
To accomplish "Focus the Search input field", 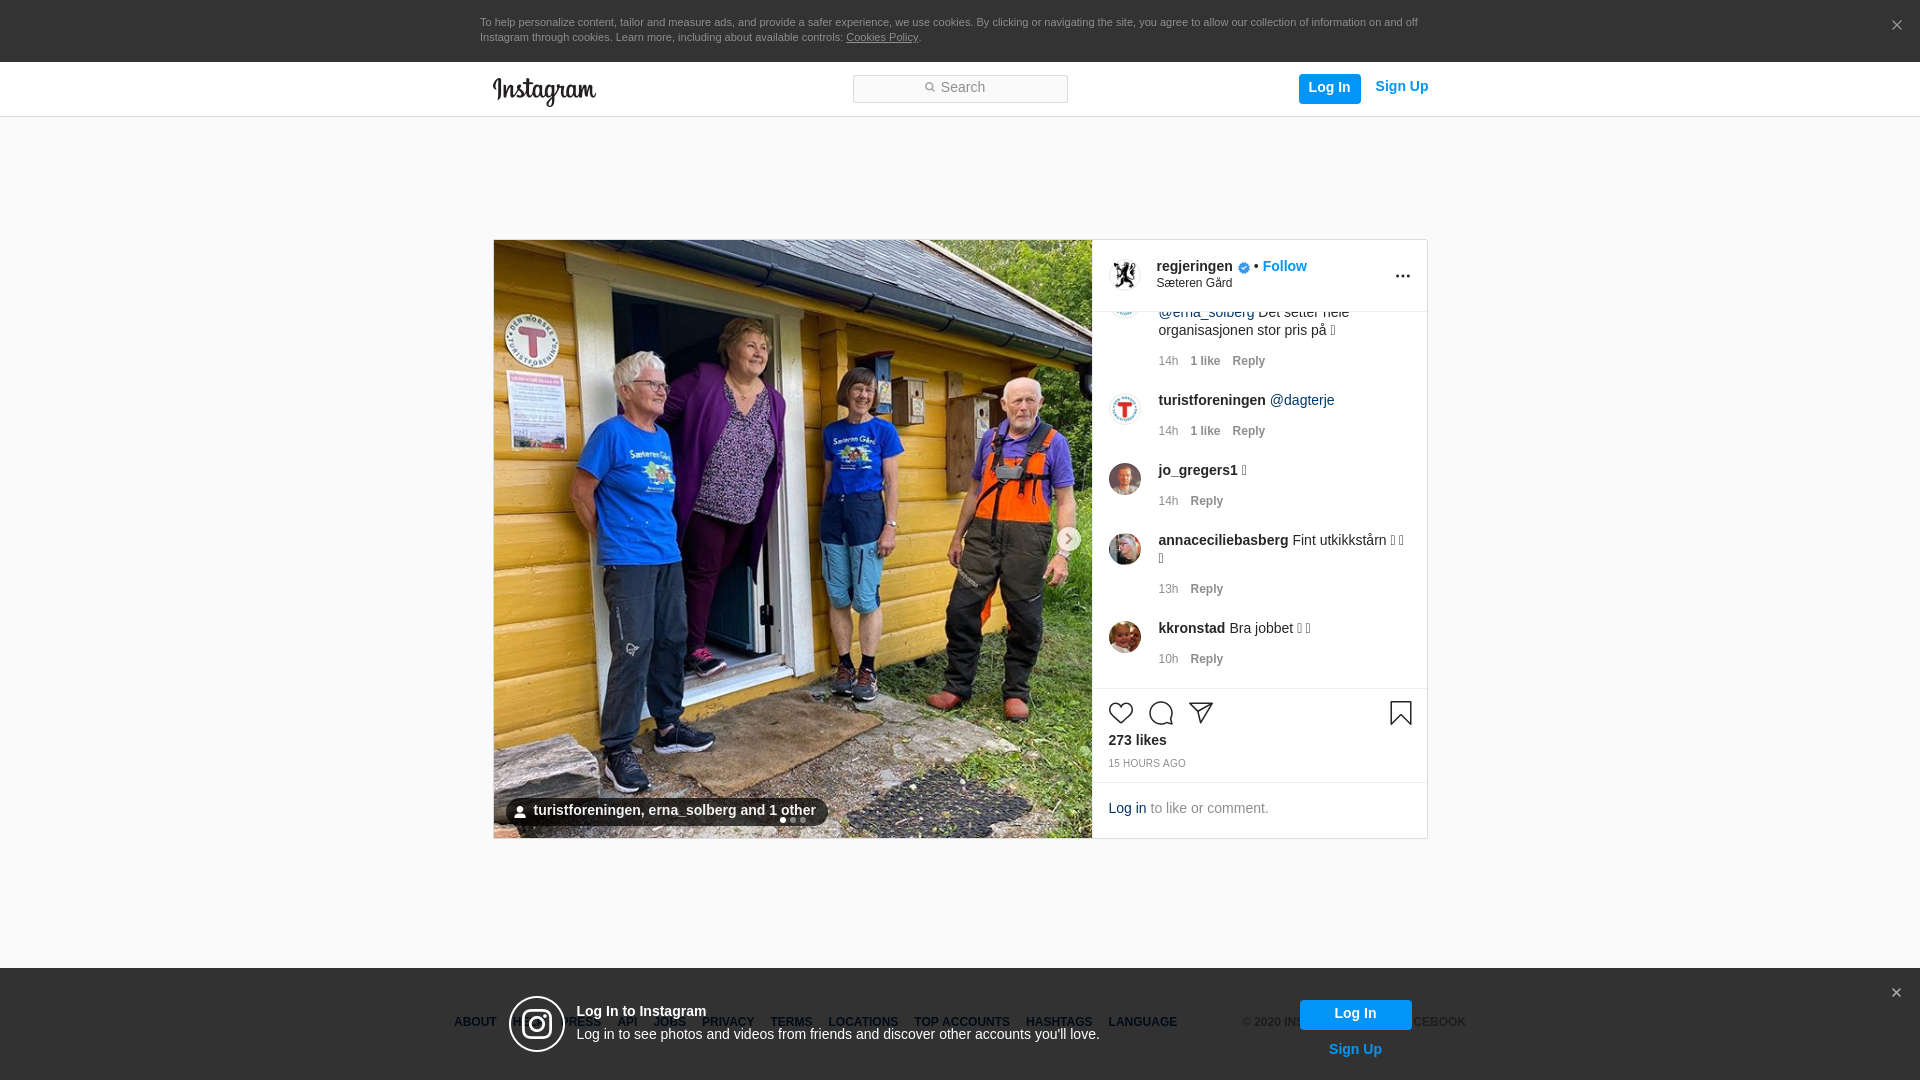I will [x=960, y=88].
